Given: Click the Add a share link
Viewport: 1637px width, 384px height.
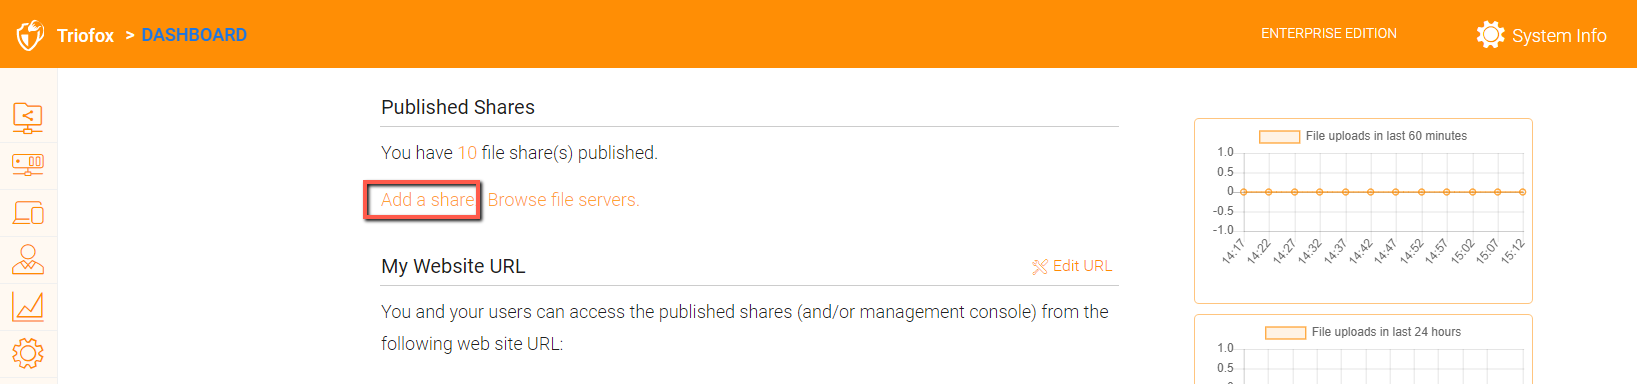Looking at the screenshot, I should click(x=428, y=200).
